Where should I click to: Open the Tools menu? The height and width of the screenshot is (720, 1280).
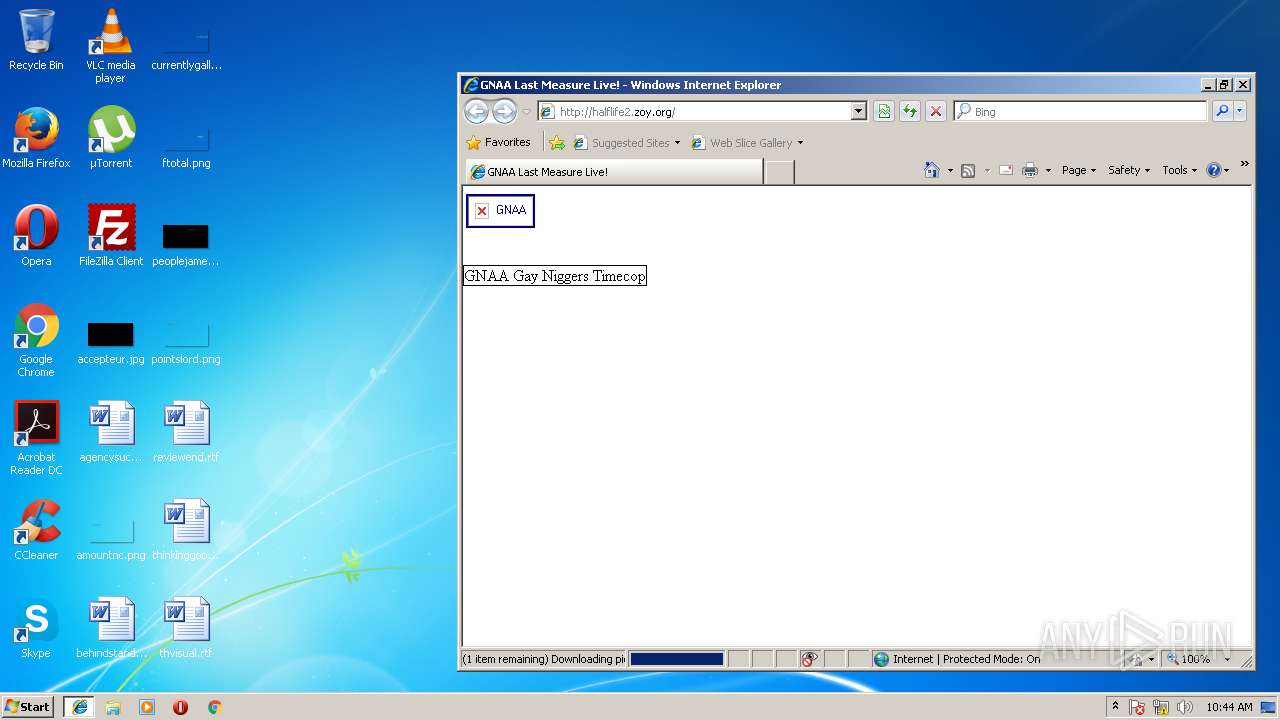1180,171
